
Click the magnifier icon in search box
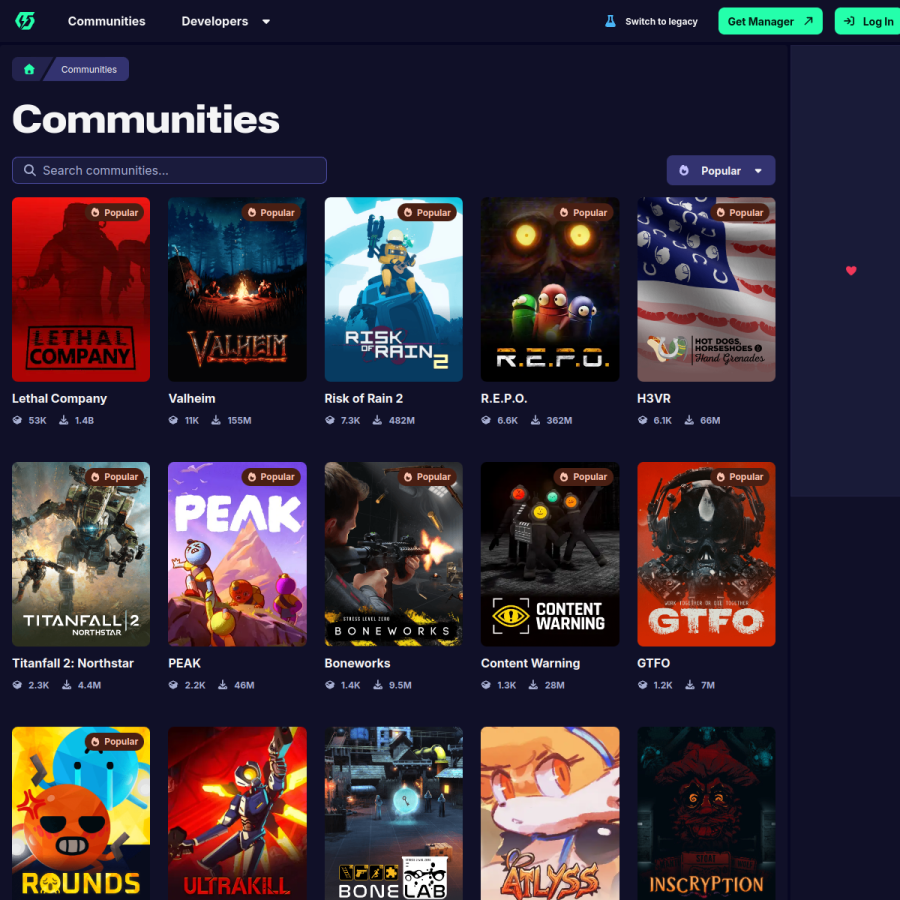pyautogui.click(x=30, y=170)
